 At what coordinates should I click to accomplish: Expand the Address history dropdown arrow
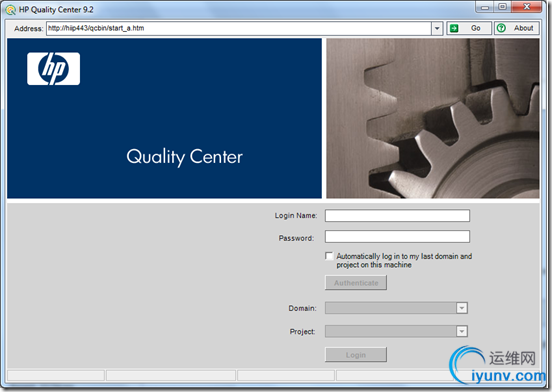437,28
